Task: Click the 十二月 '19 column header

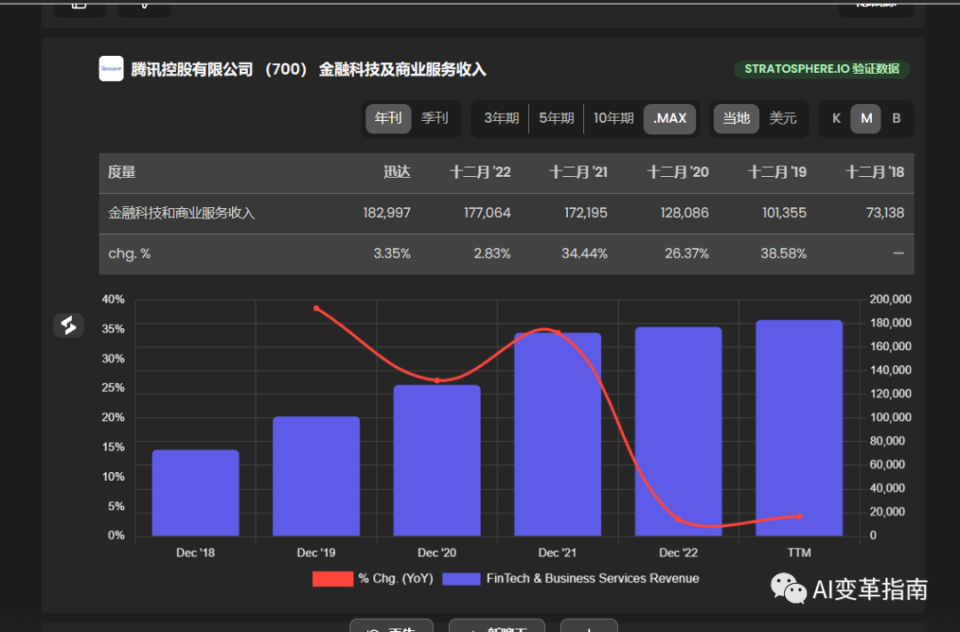Action: click(777, 172)
